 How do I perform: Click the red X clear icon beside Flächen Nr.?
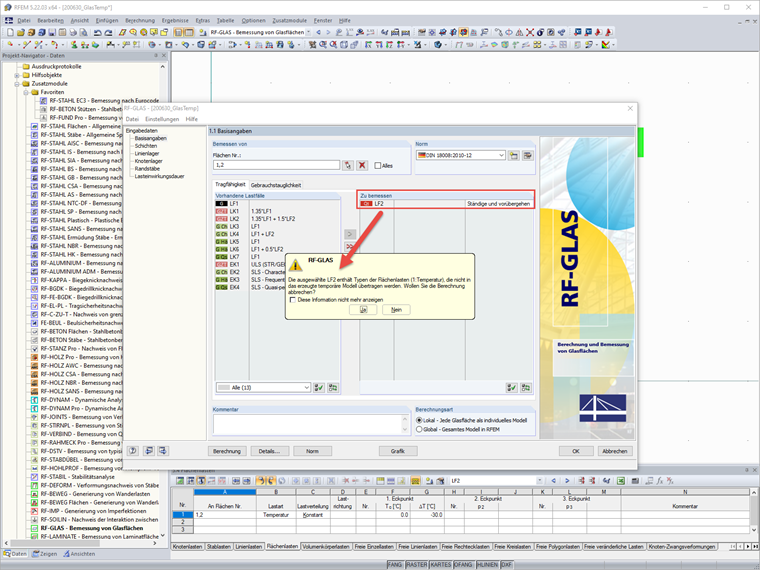pos(362,165)
